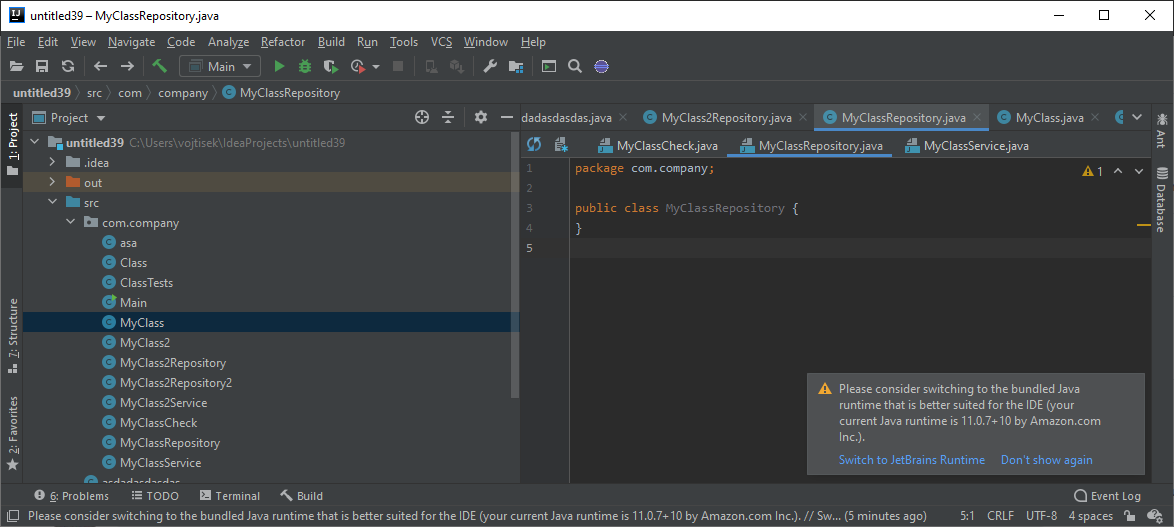
Task: Open the Analyze menu
Action: coord(228,42)
